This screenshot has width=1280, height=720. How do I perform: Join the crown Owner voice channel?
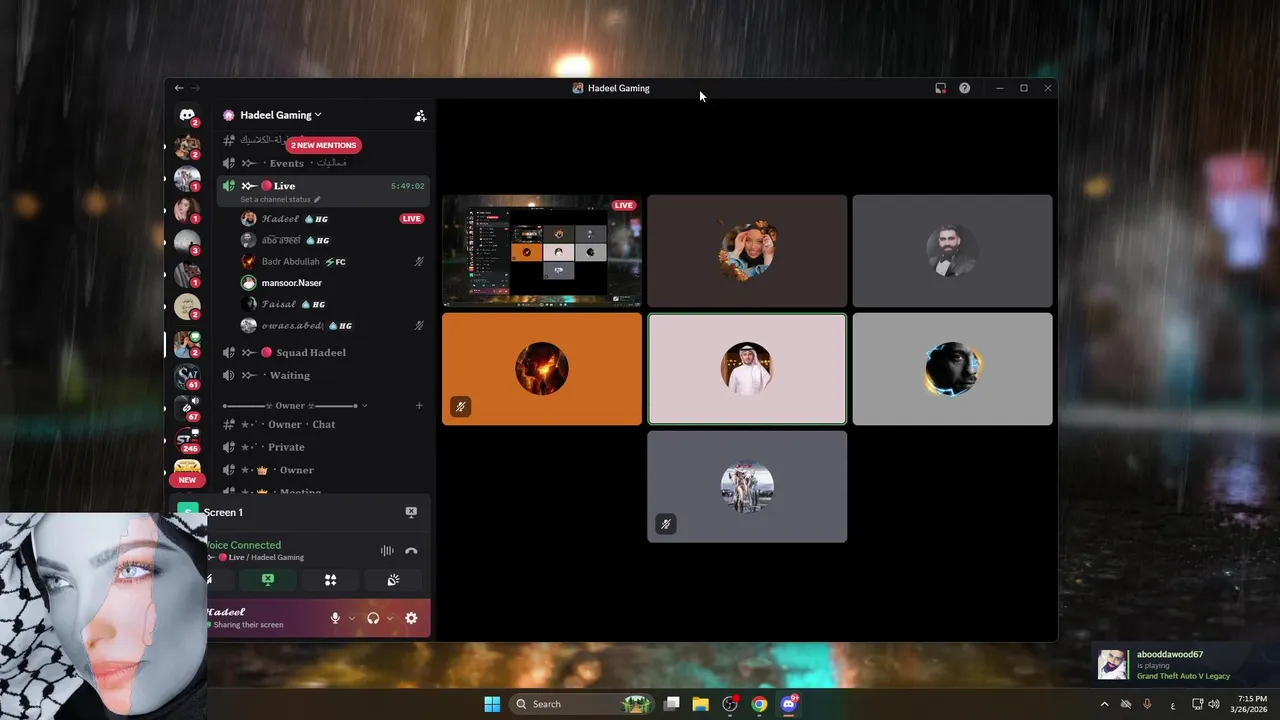[324, 470]
